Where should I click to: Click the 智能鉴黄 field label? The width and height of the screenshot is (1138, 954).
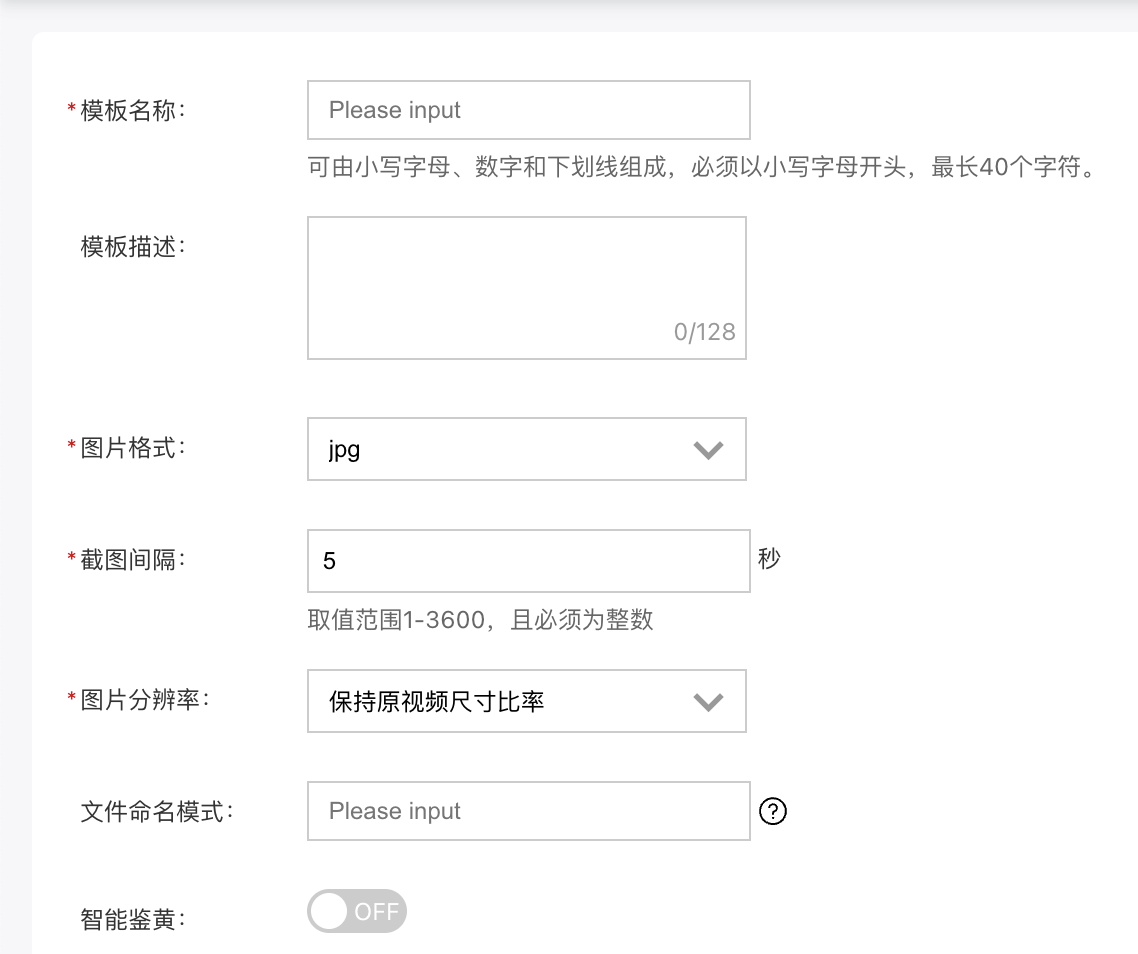click(x=133, y=920)
